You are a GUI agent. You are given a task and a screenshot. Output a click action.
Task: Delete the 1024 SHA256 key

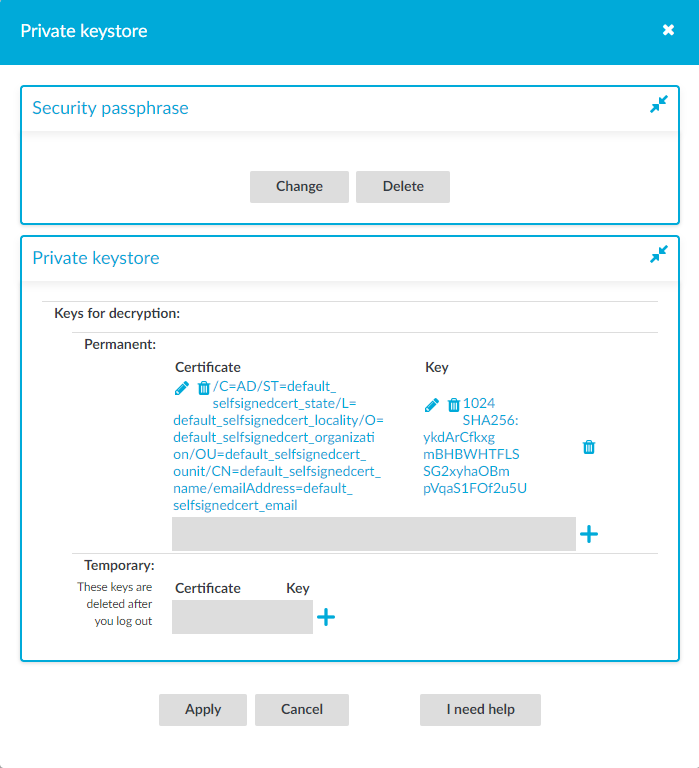(x=454, y=405)
